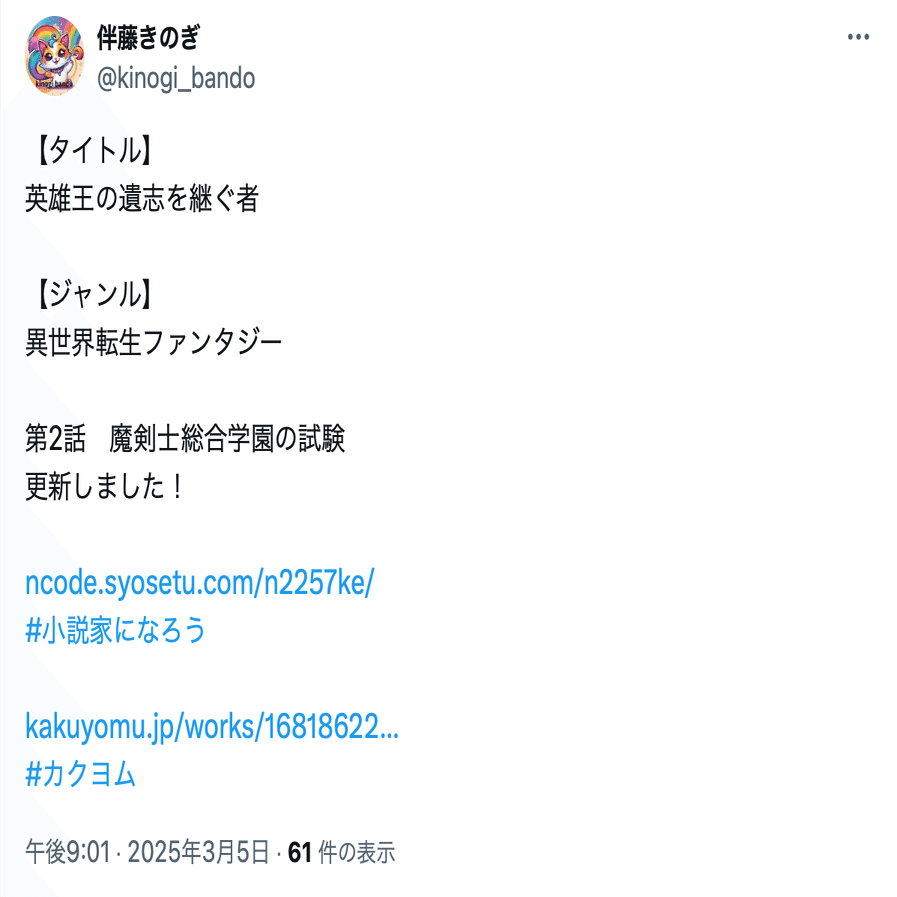Click the bold 61 view number
897x897 pixels.
click(299, 852)
